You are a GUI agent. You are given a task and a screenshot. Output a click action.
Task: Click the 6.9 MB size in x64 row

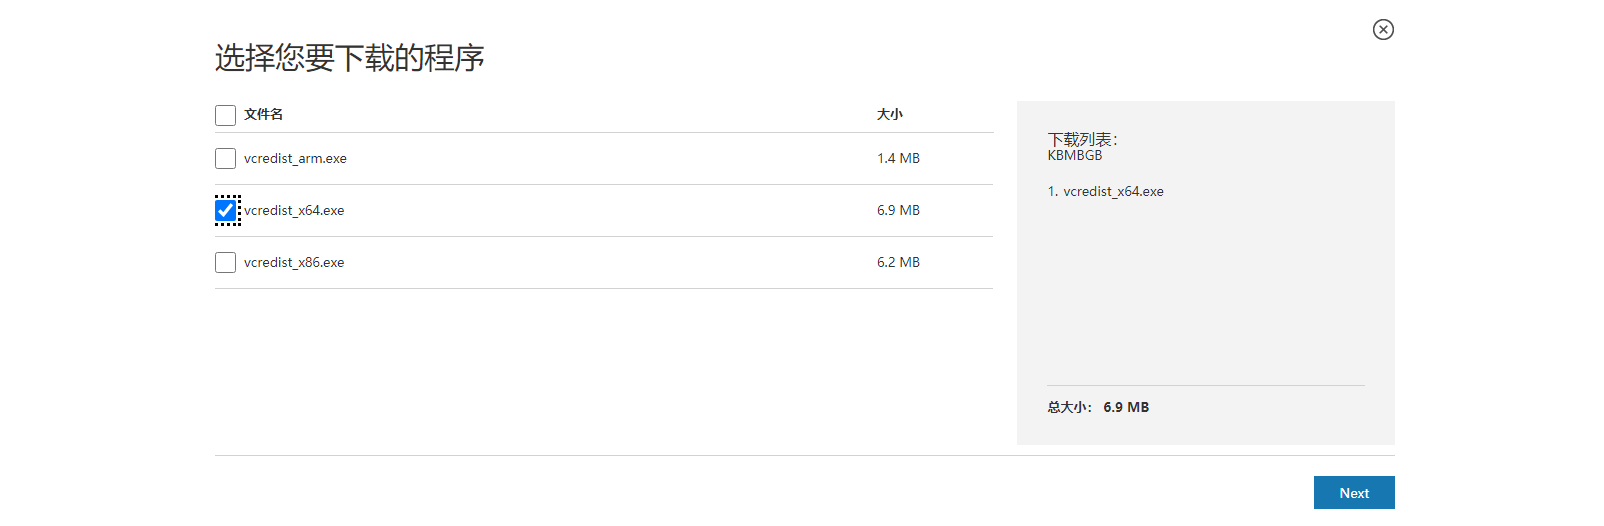click(898, 211)
